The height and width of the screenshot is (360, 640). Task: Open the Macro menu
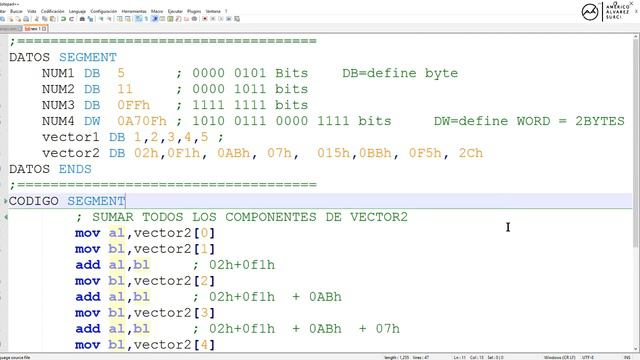tap(157, 11)
